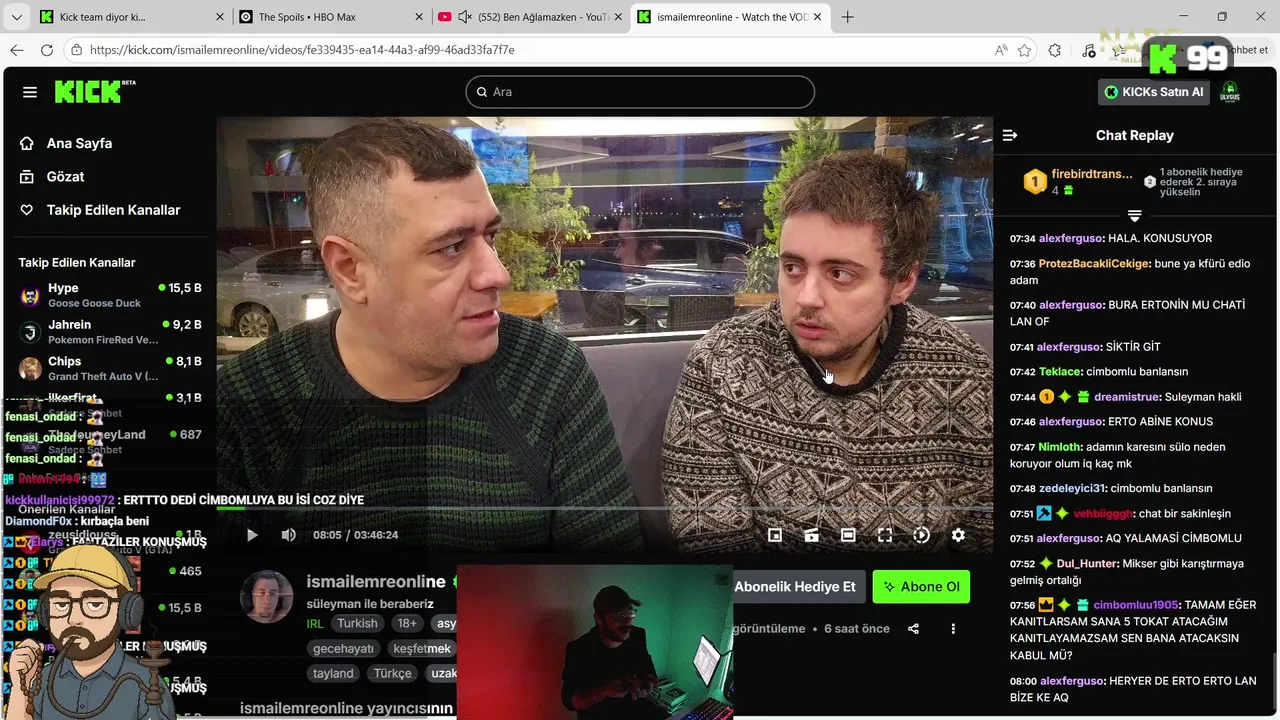
Task: Enter fullscreen mode
Action: tap(885, 535)
